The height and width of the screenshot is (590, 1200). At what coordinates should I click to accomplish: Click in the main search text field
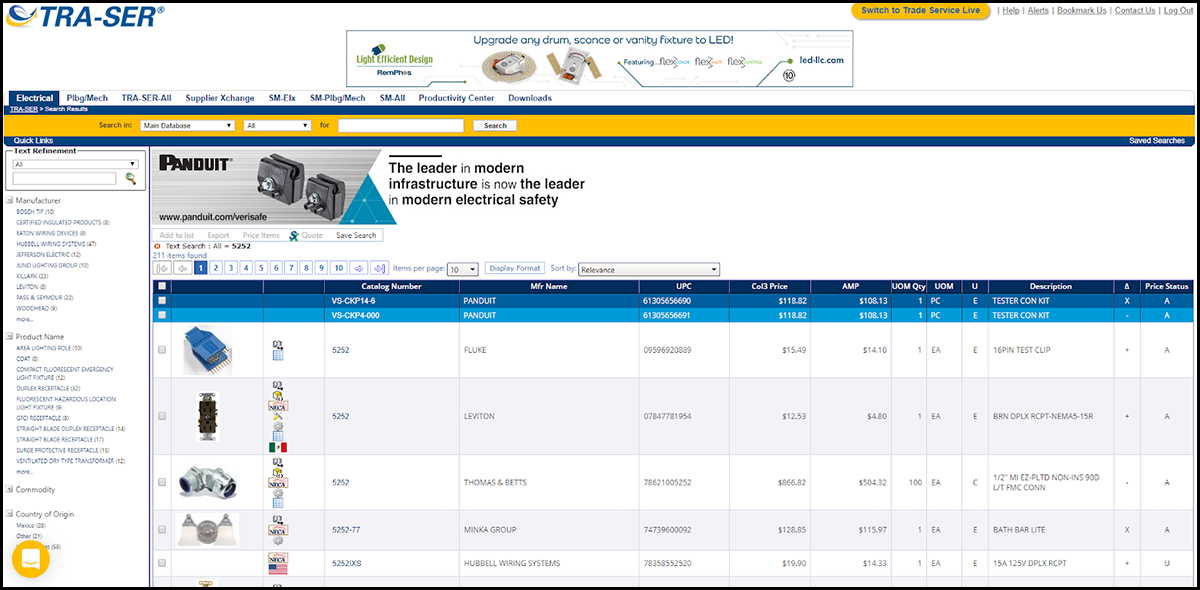coord(400,126)
